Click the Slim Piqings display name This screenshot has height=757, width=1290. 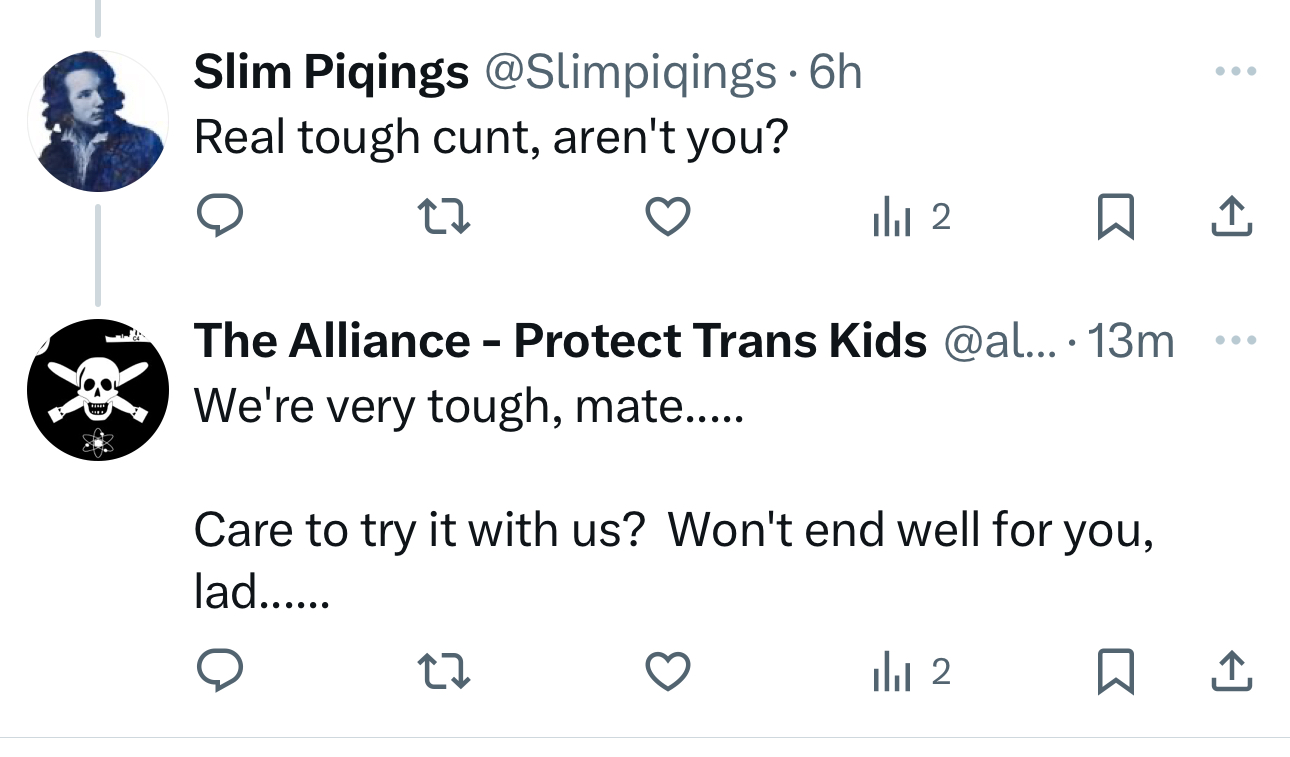pos(331,72)
